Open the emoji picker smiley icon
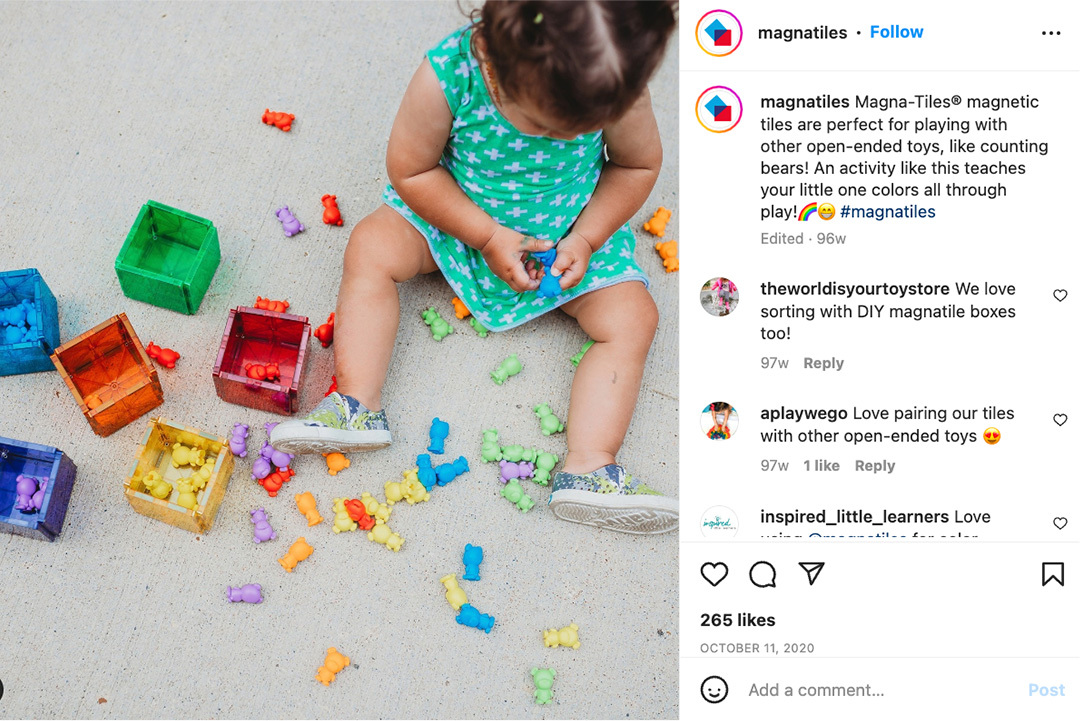The width and height of the screenshot is (1080, 721). point(714,689)
